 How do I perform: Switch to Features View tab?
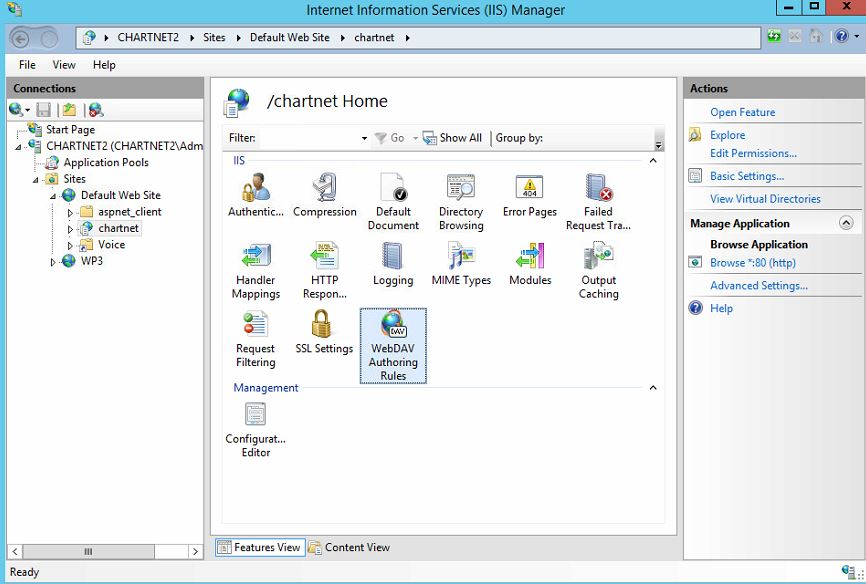[x=260, y=548]
